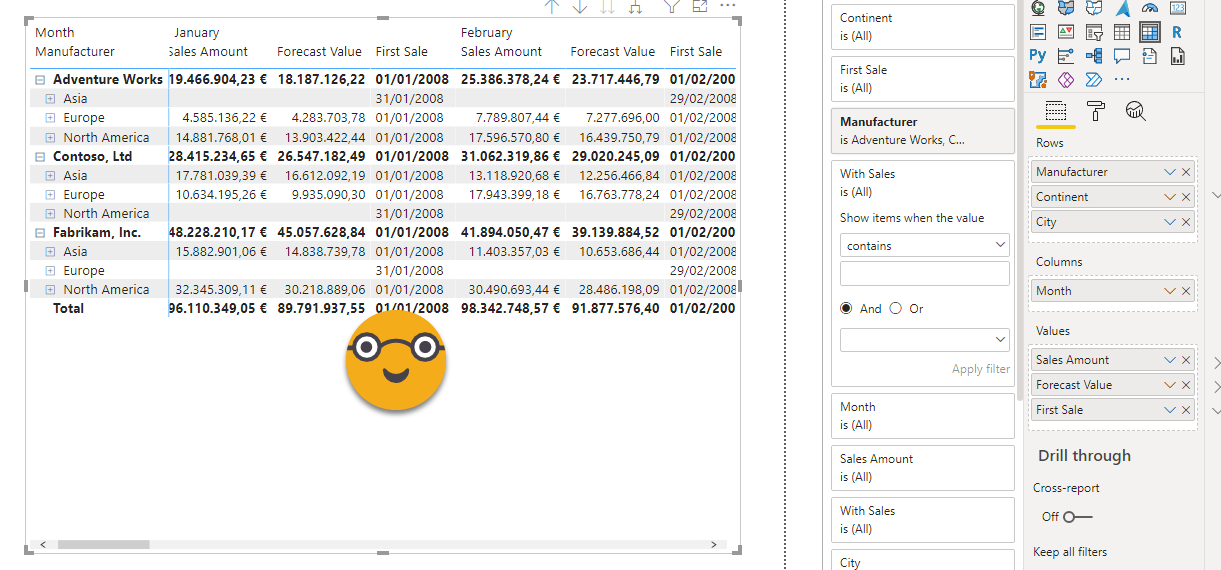Pick the R script visual icon

pyautogui.click(x=1178, y=32)
